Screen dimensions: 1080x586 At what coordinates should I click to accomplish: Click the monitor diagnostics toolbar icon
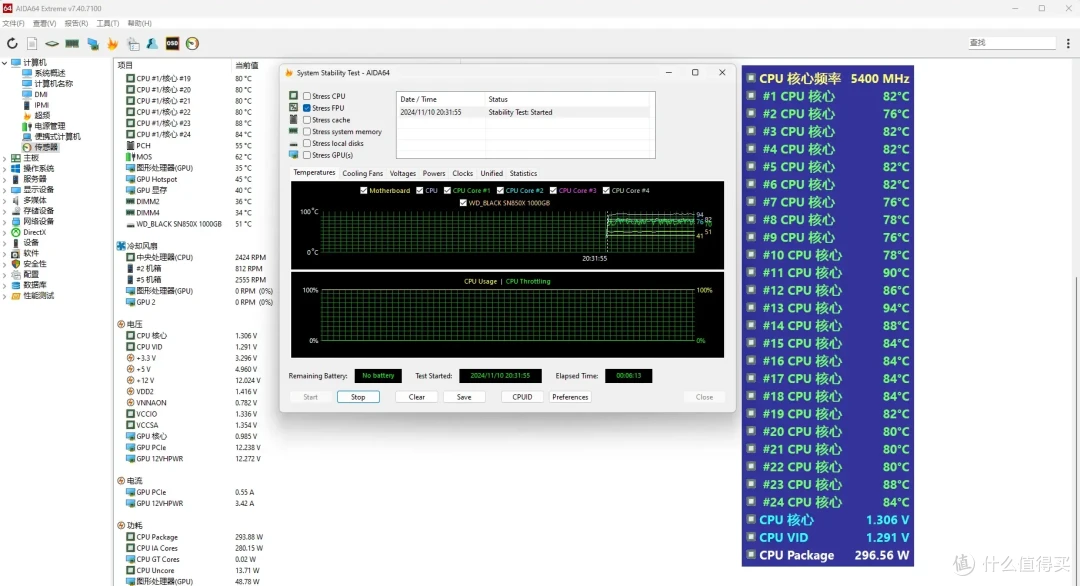(x=92, y=43)
